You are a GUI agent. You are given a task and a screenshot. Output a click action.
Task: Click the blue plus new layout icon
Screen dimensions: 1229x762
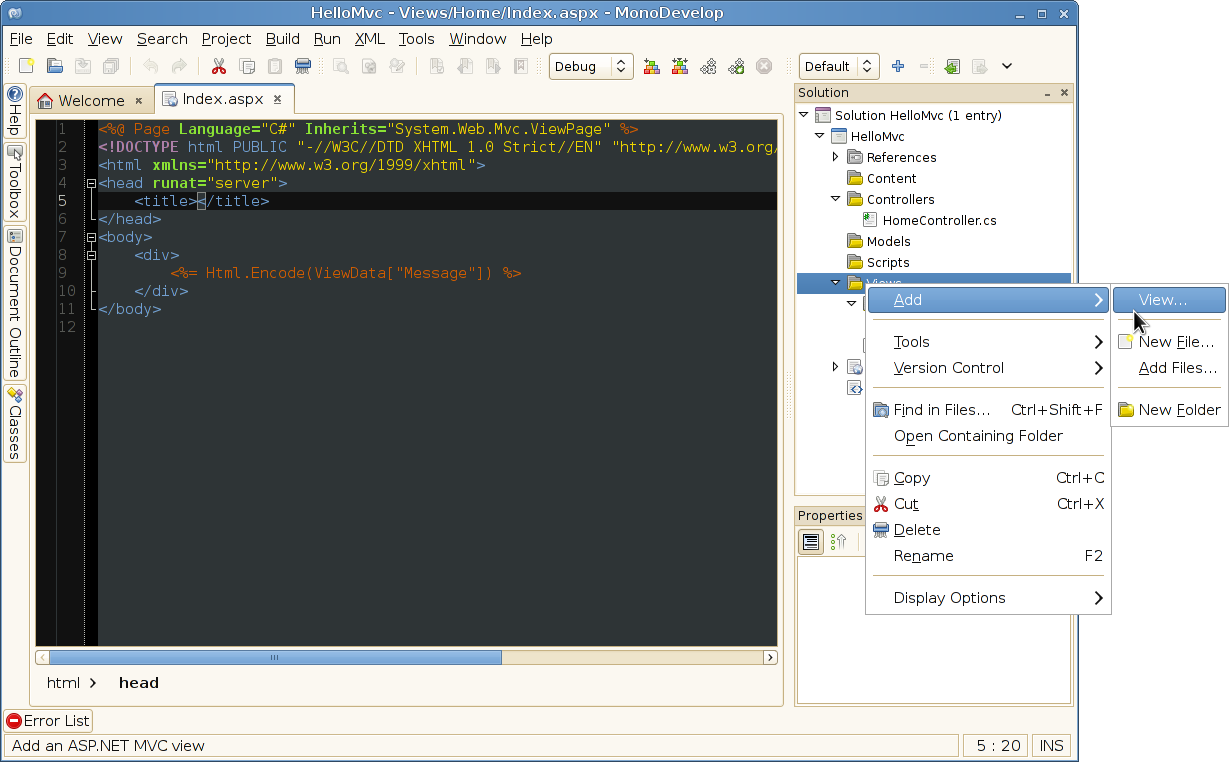[898, 66]
